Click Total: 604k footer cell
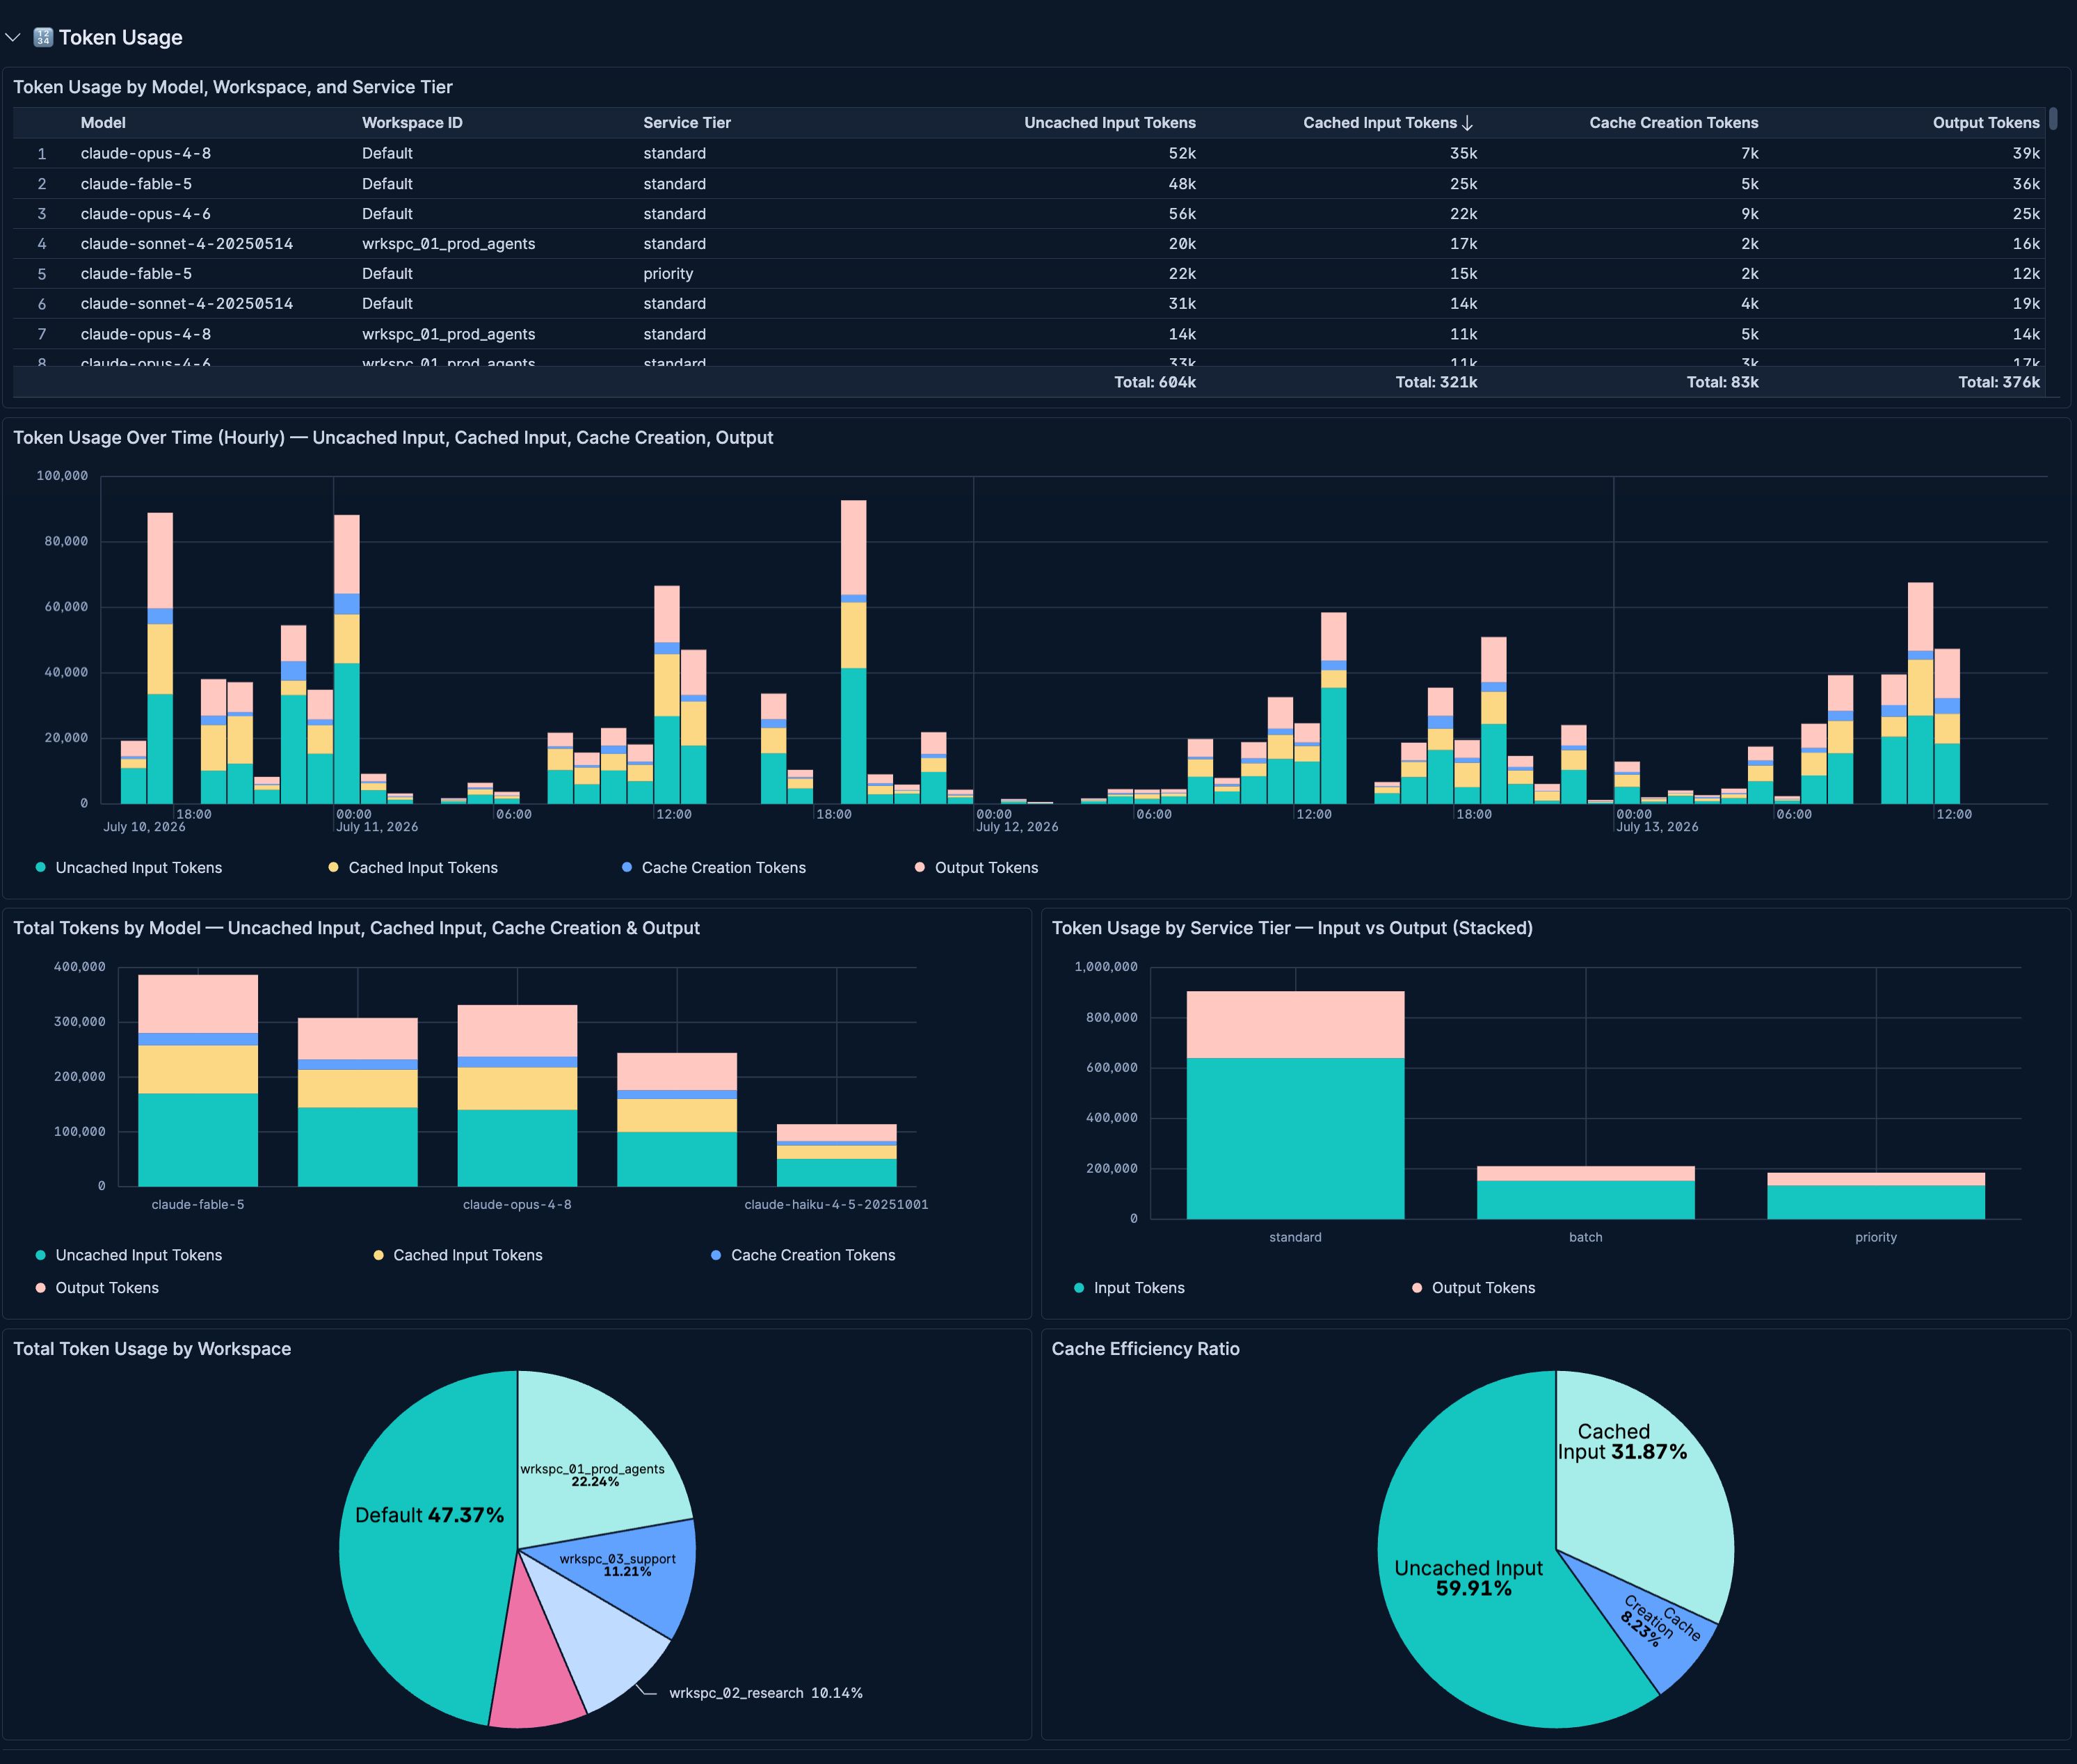This screenshot has width=2077, height=1764. 1155,382
